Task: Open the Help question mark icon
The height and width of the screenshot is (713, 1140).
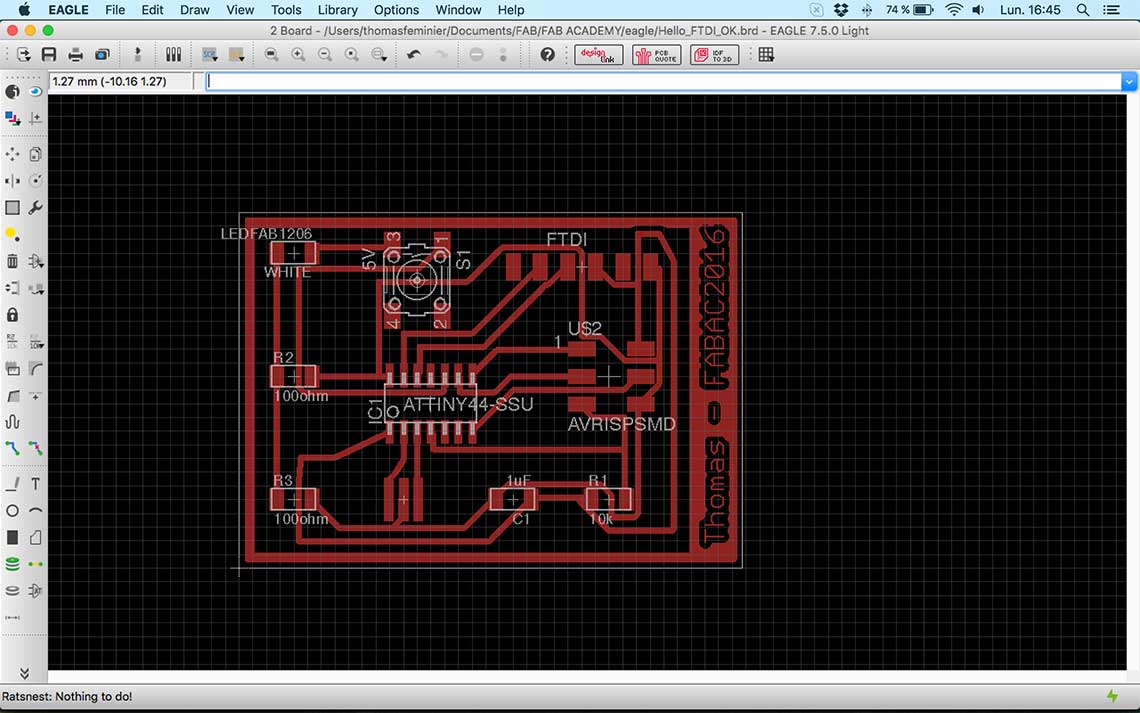Action: coord(547,55)
